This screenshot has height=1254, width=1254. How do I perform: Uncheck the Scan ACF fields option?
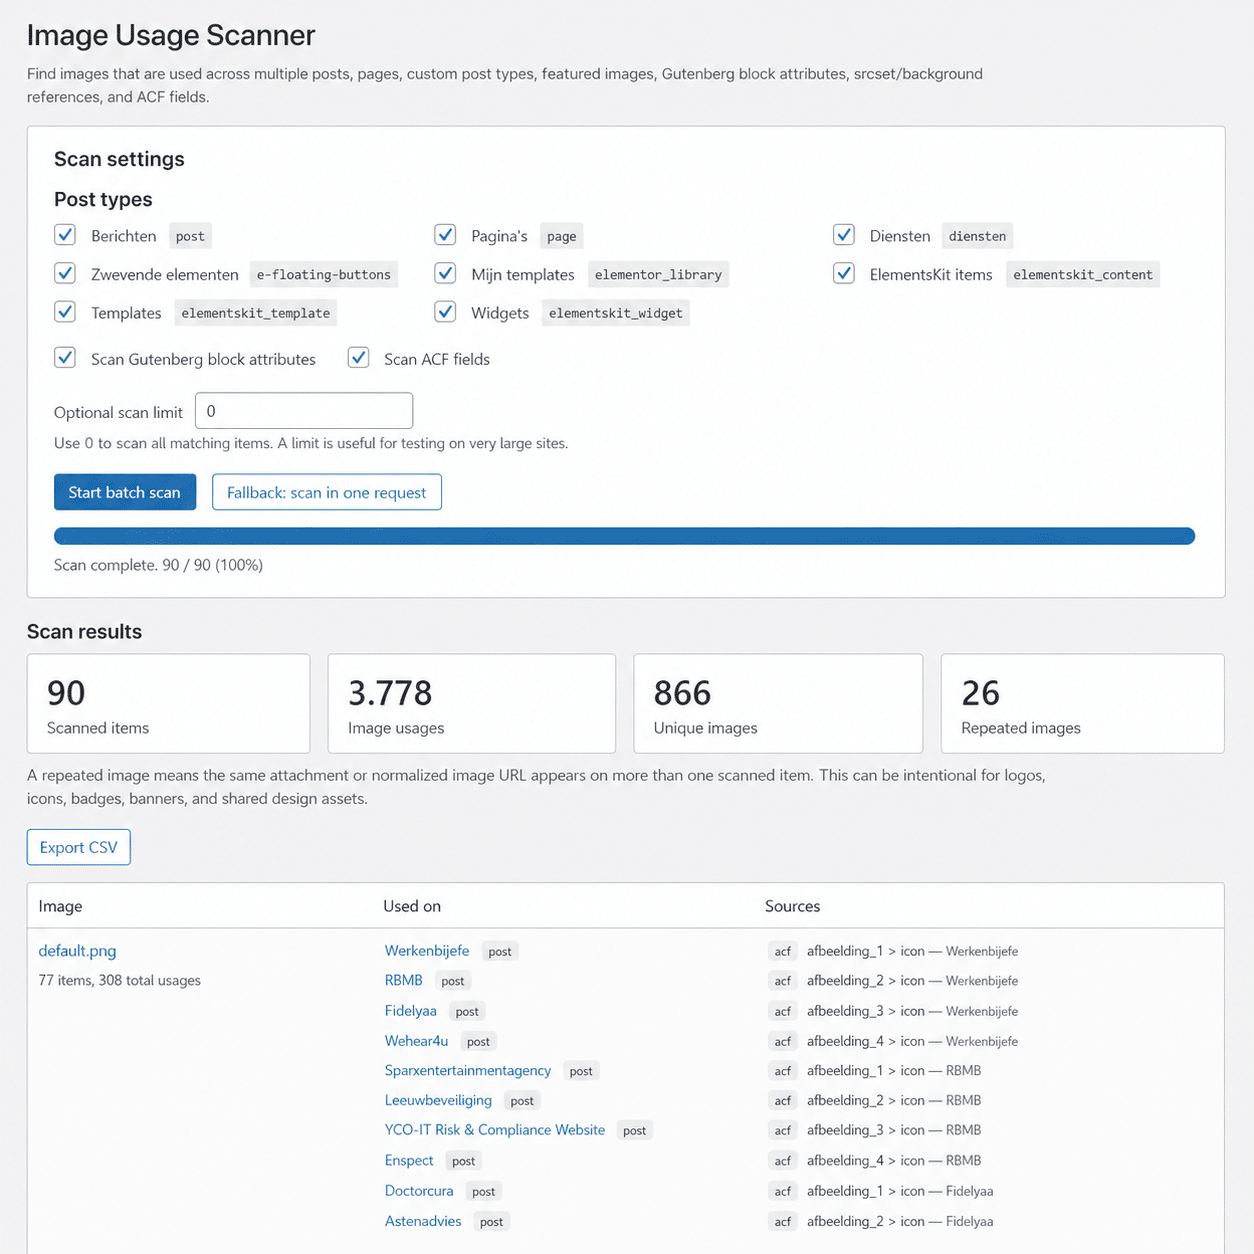(358, 358)
